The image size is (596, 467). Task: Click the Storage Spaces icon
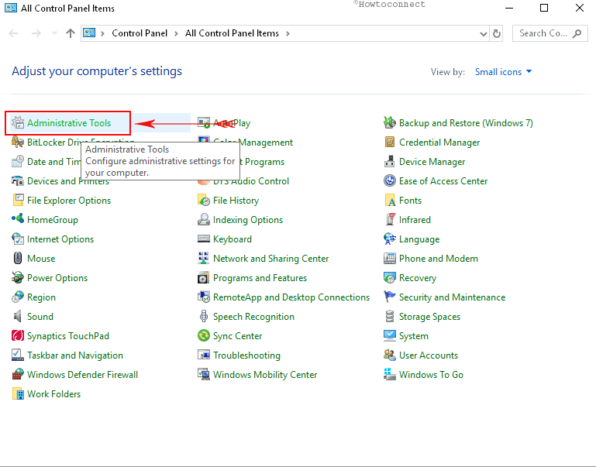[x=390, y=317]
